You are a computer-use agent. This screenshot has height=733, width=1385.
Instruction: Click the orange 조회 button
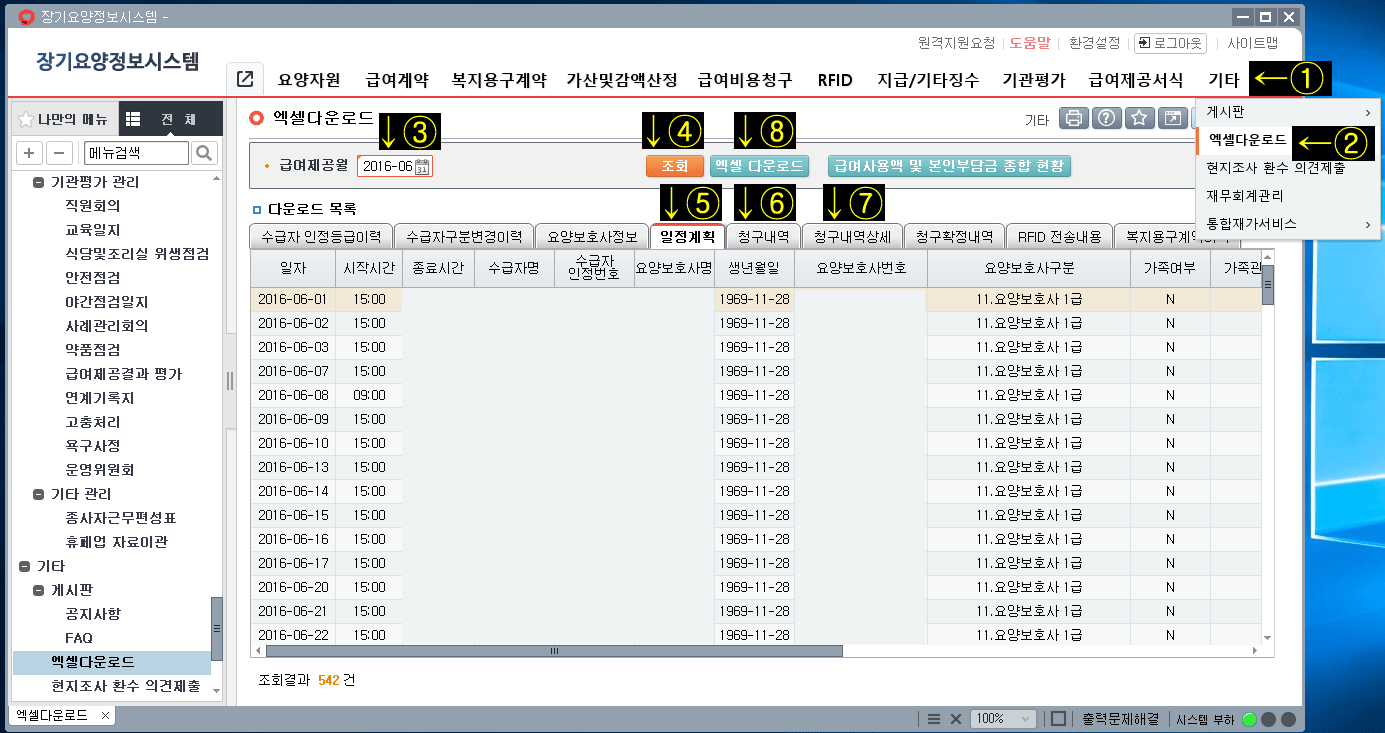[x=675, y=166]
